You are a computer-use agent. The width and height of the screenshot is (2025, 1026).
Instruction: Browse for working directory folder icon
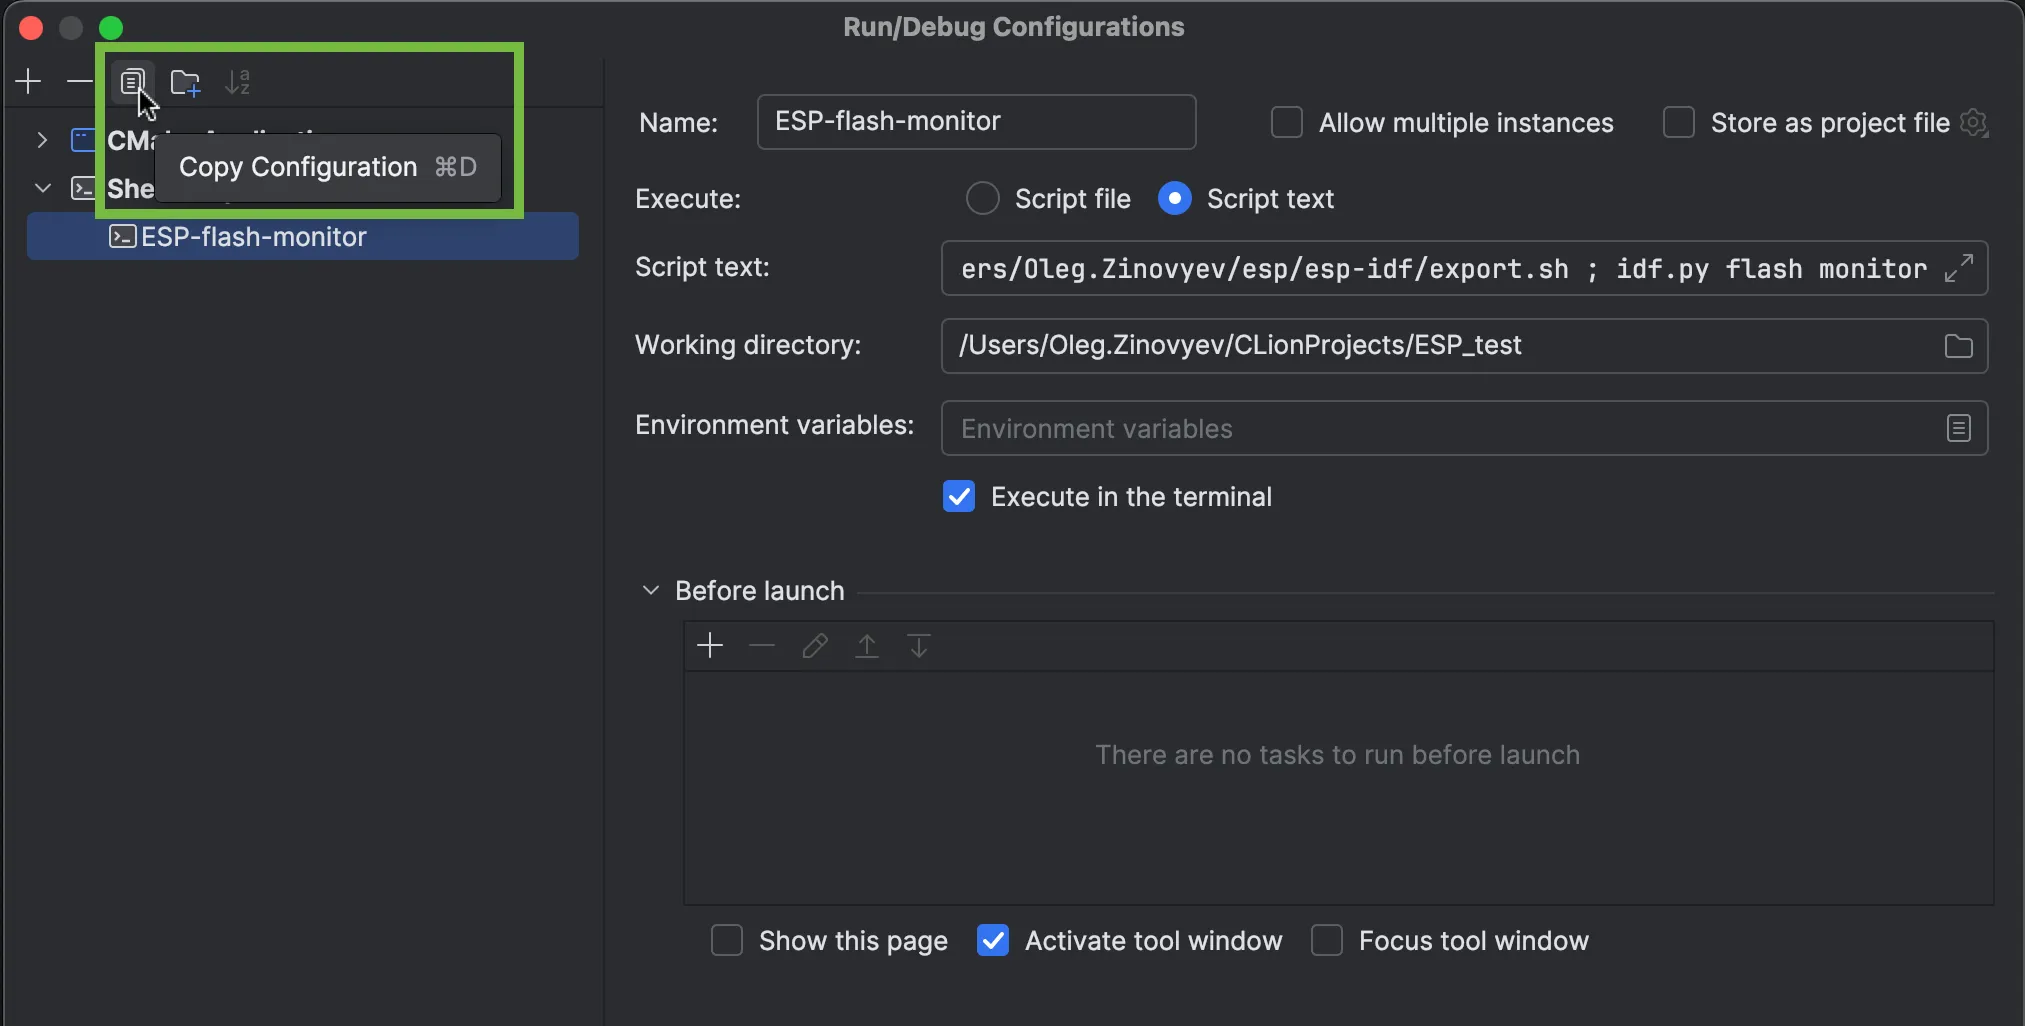[x=1958, y=346]
